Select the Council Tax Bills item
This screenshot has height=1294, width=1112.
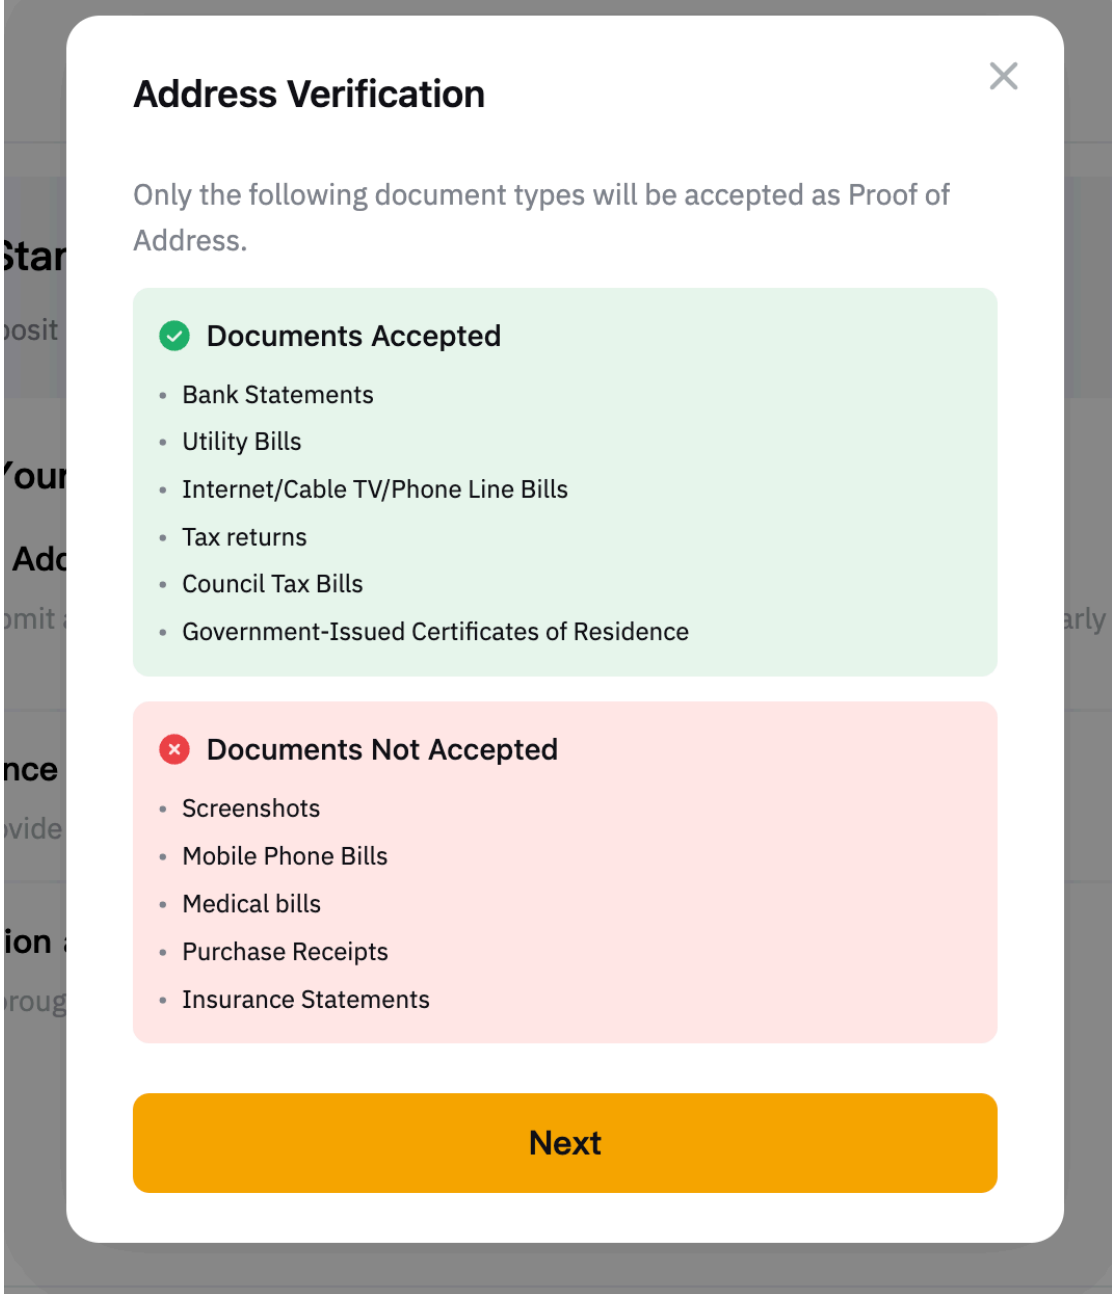272,584
